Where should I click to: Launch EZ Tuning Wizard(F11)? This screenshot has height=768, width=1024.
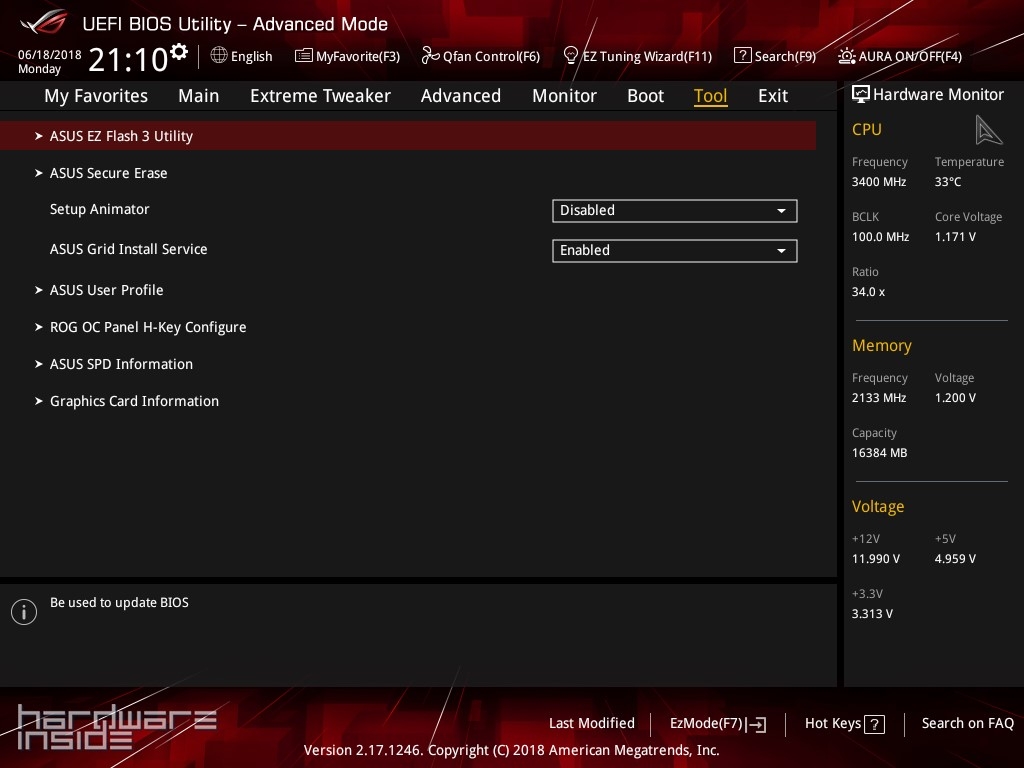point(637,56)
